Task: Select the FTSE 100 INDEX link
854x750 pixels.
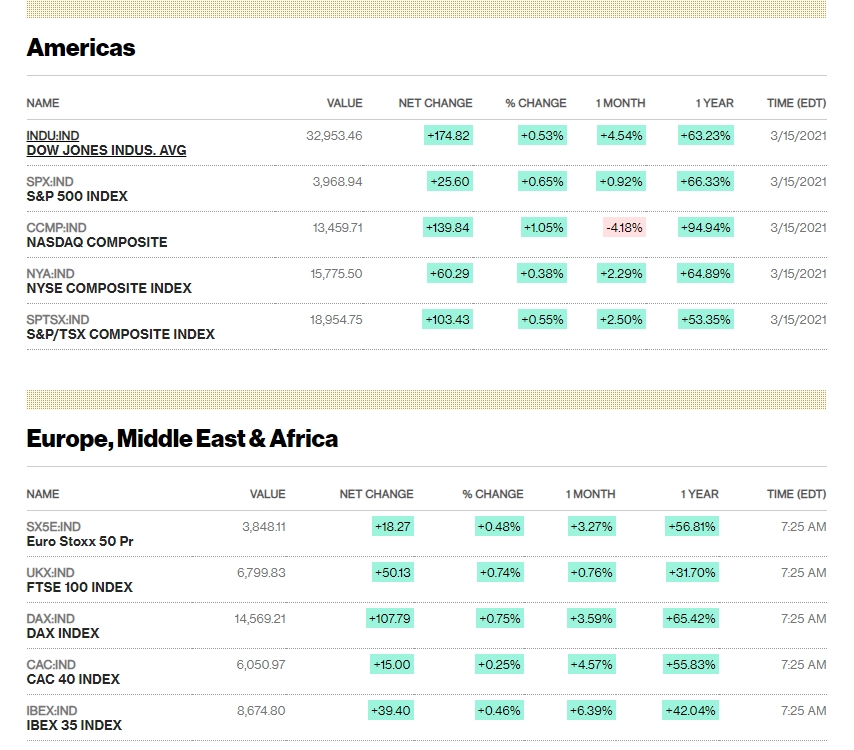Action: (x=79, y=587)
